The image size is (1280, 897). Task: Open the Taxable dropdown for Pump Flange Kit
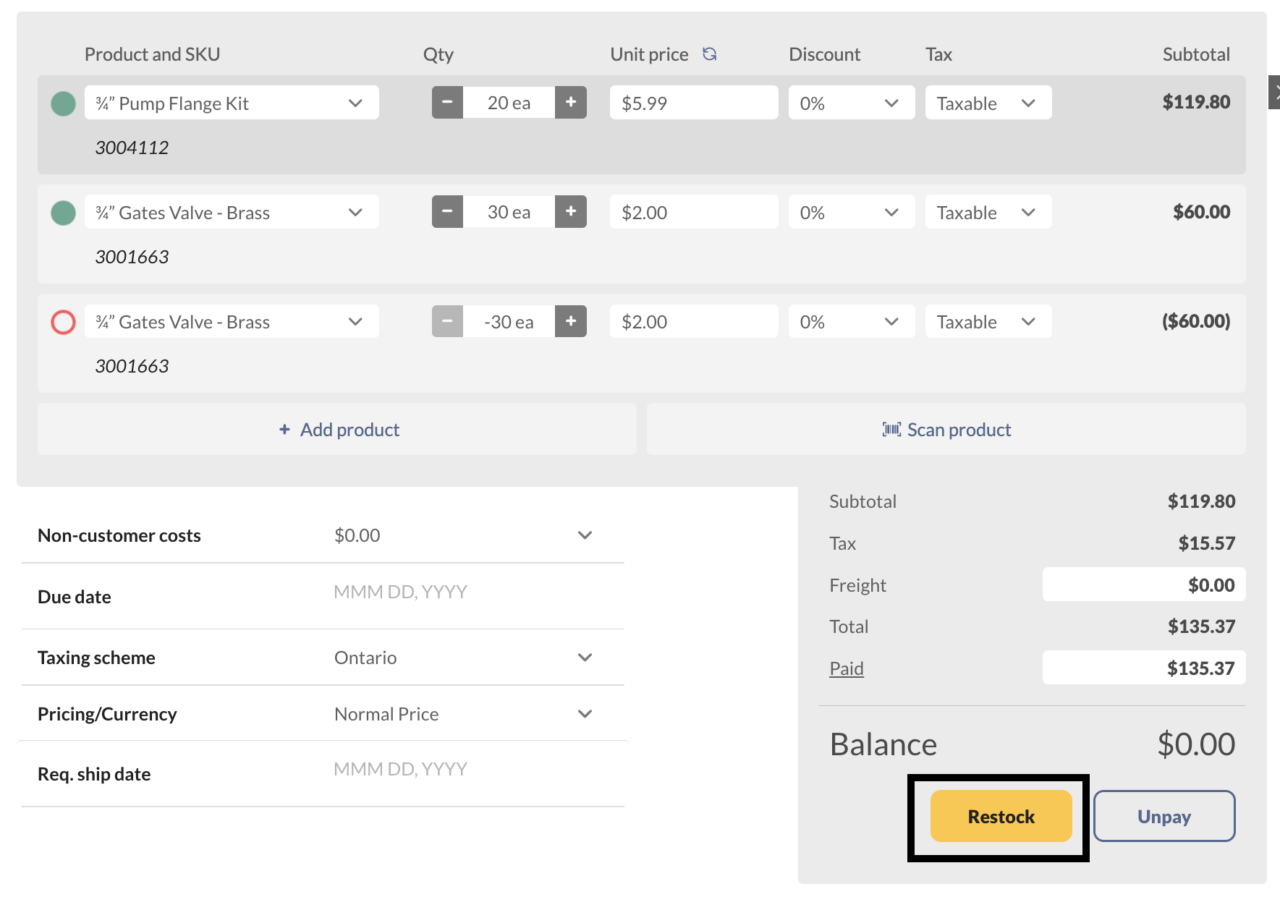point(988,102)
